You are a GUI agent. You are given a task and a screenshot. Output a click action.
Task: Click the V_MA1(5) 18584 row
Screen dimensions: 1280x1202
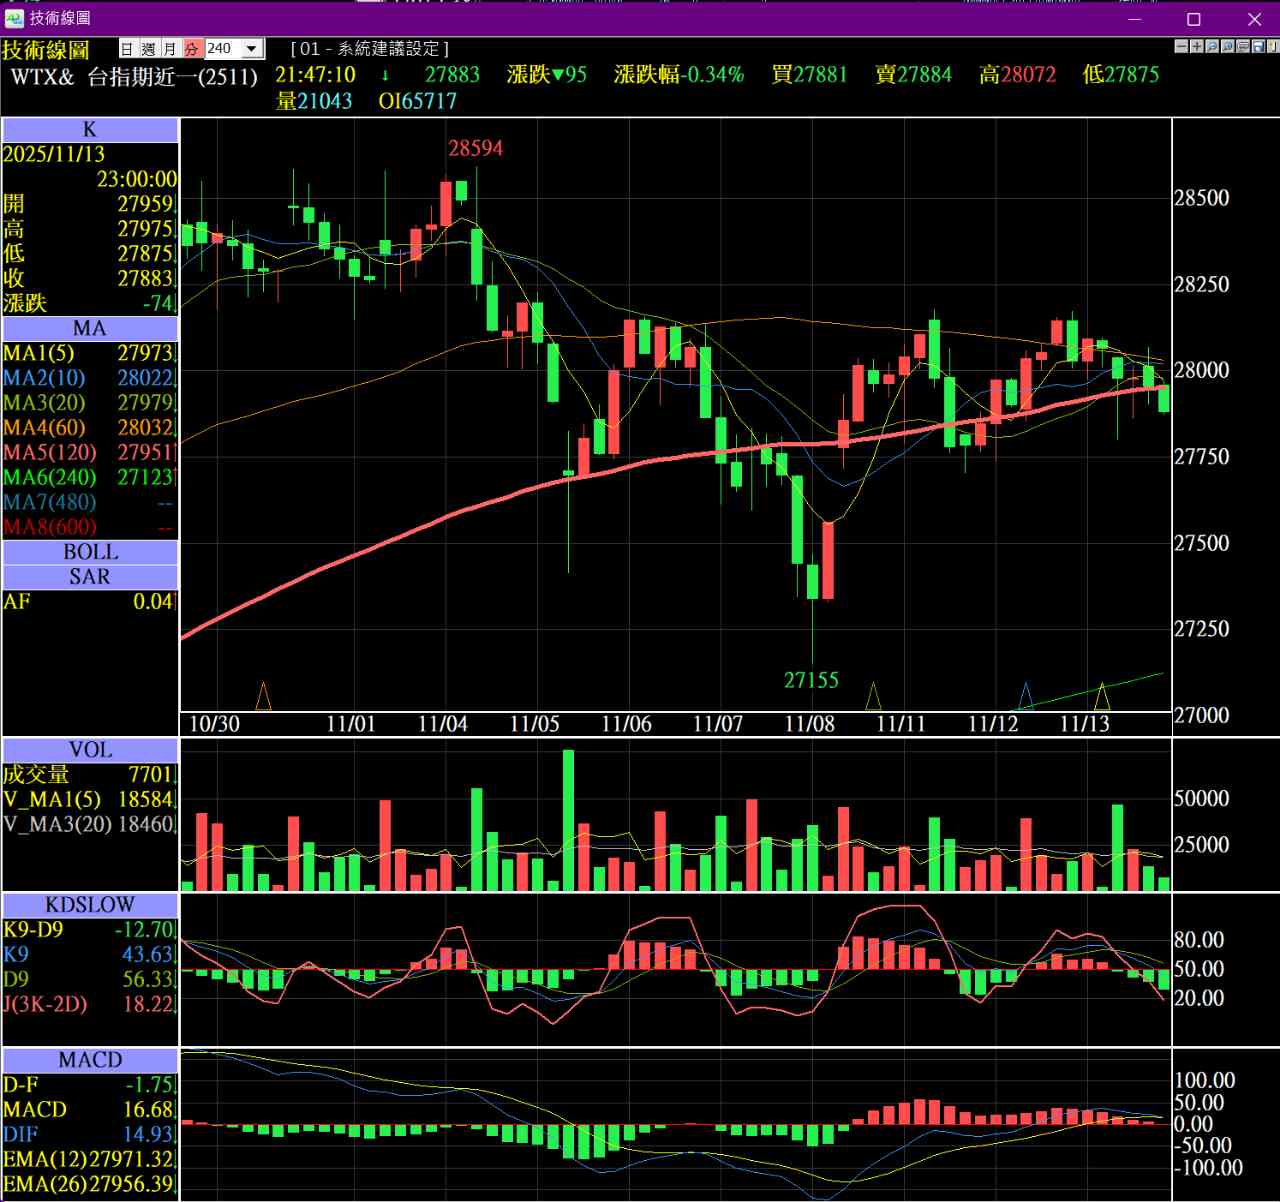[90, 800]
